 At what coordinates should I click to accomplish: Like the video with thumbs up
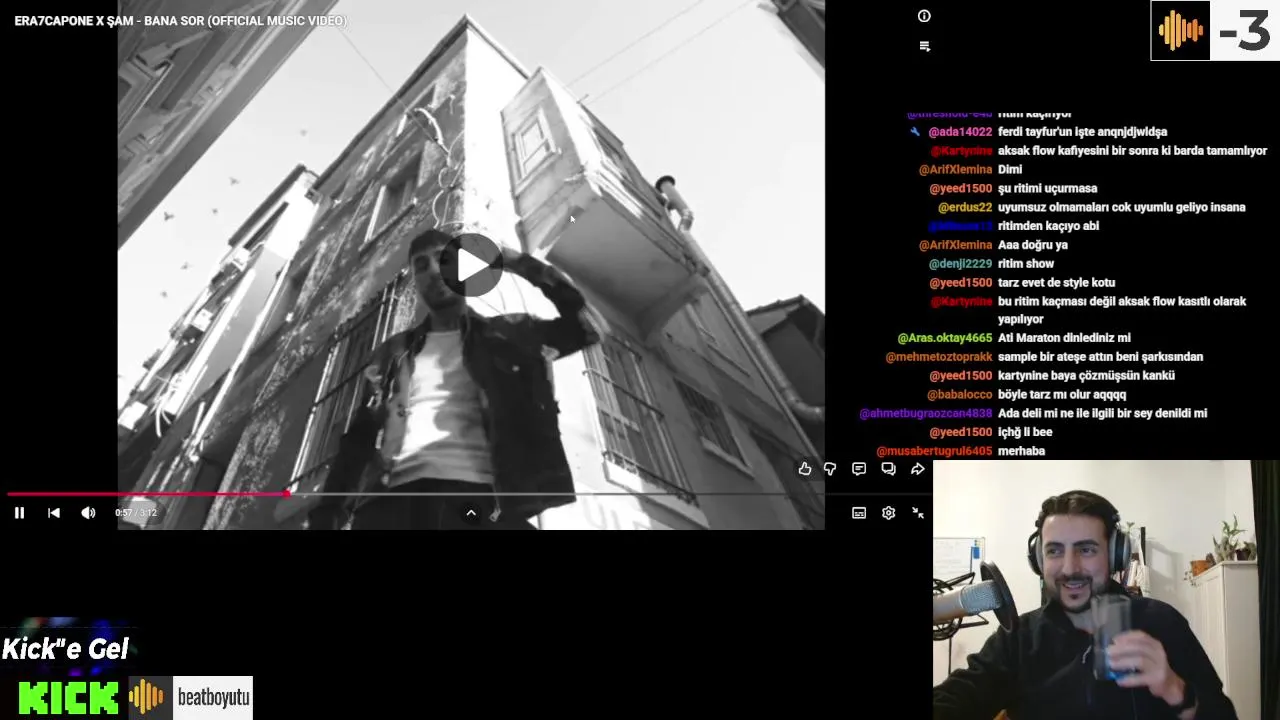pyautogui.click(x=805, y=469)
